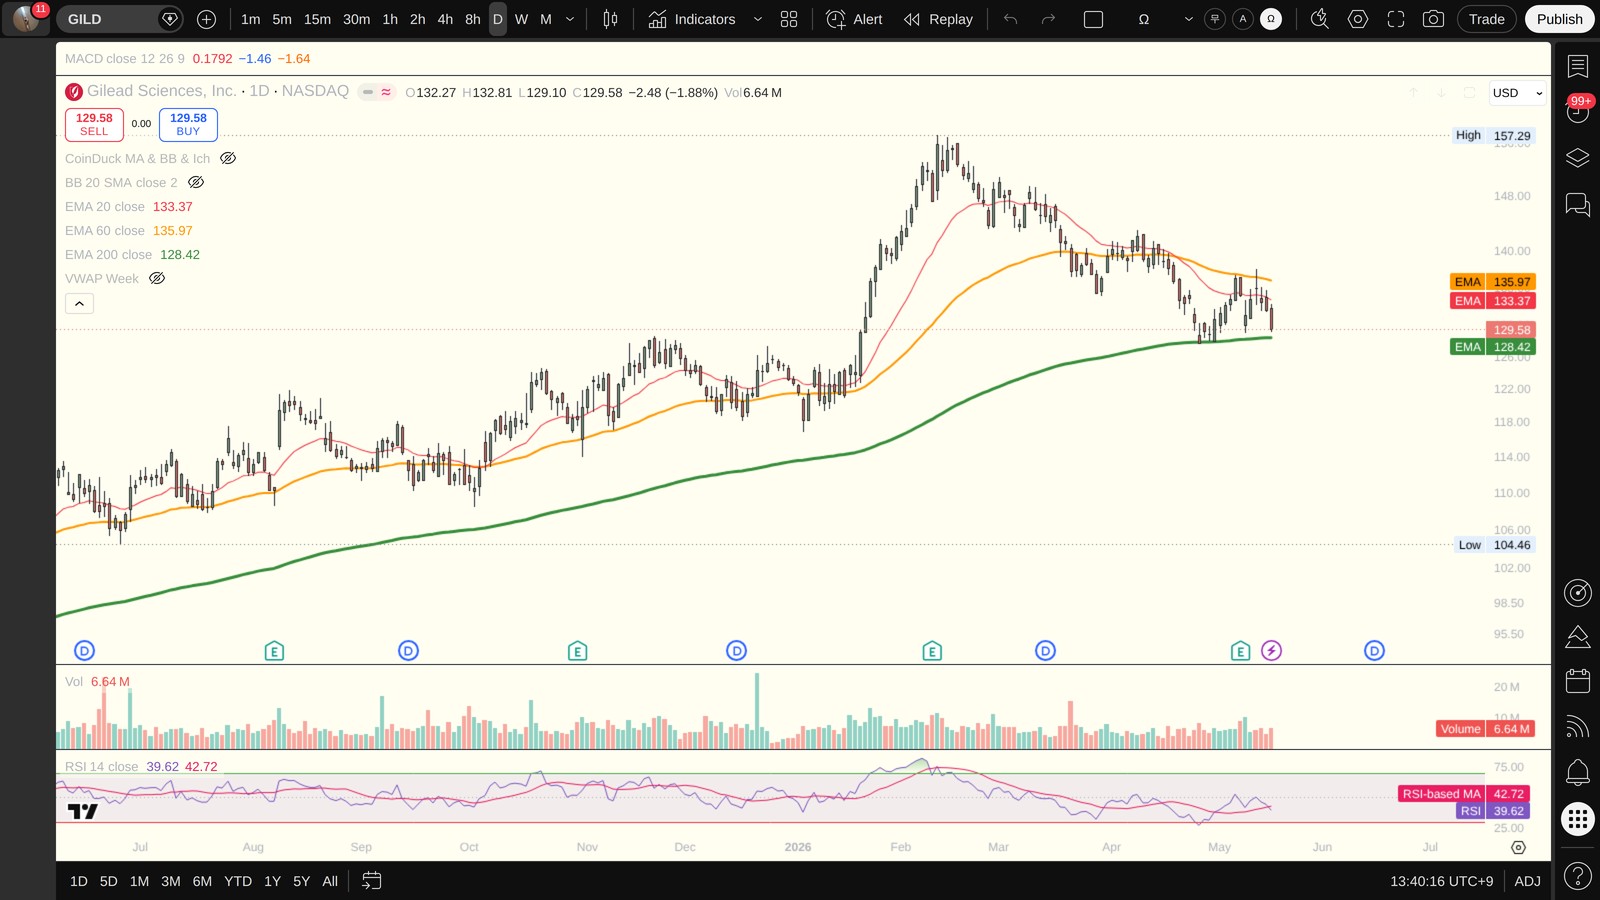Open time axis settings gear
The height and width of the screenshot is (900, 1600).
(x=1518, y=847)
